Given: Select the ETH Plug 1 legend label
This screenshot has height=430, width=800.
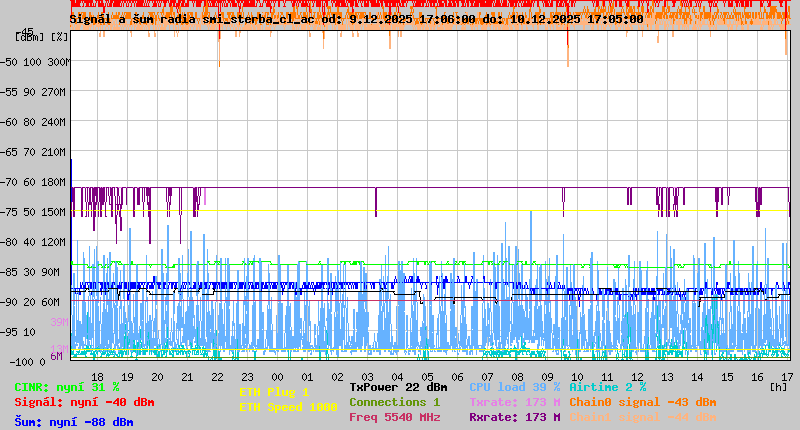Looking at the screenshot, I should [274, 392].
